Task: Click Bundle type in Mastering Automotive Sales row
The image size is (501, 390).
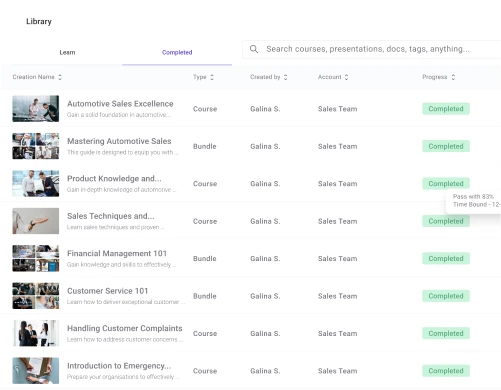Action: click(205, 146)
